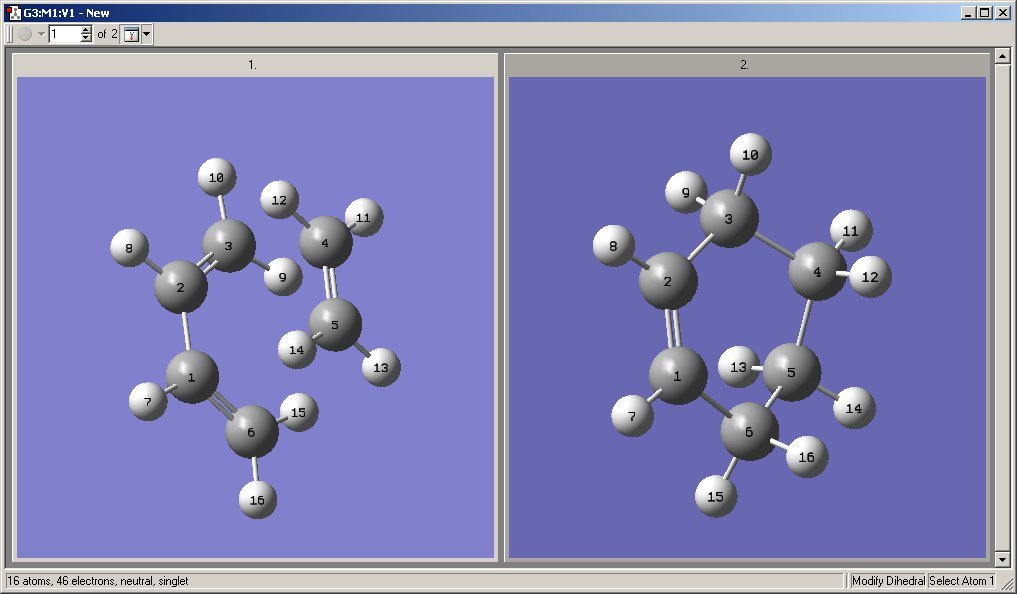The image size is (1017, 594).
Task: Select hydrogen atom 12 in frame 1
Action: click(x=280, y=200)
